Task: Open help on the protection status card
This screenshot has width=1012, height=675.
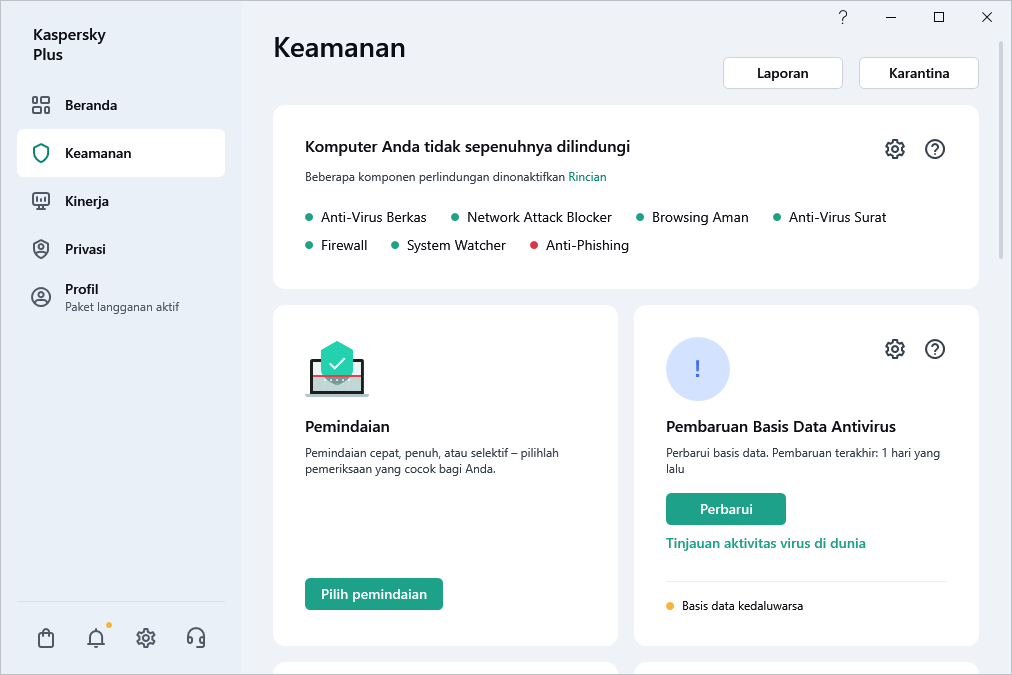Action: [935, 148]
